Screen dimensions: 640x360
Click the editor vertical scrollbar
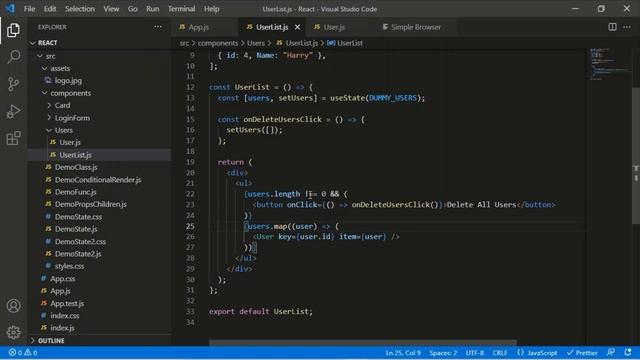click(x=636, y=155)
